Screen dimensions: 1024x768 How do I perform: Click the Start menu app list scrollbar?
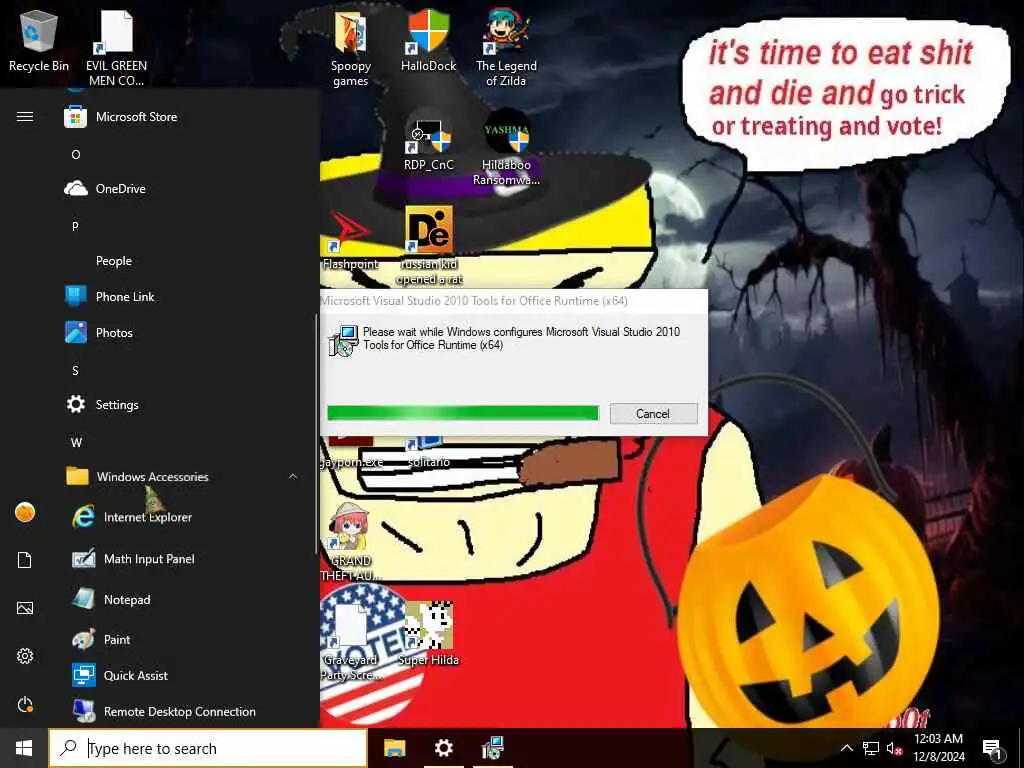[317, 434]
